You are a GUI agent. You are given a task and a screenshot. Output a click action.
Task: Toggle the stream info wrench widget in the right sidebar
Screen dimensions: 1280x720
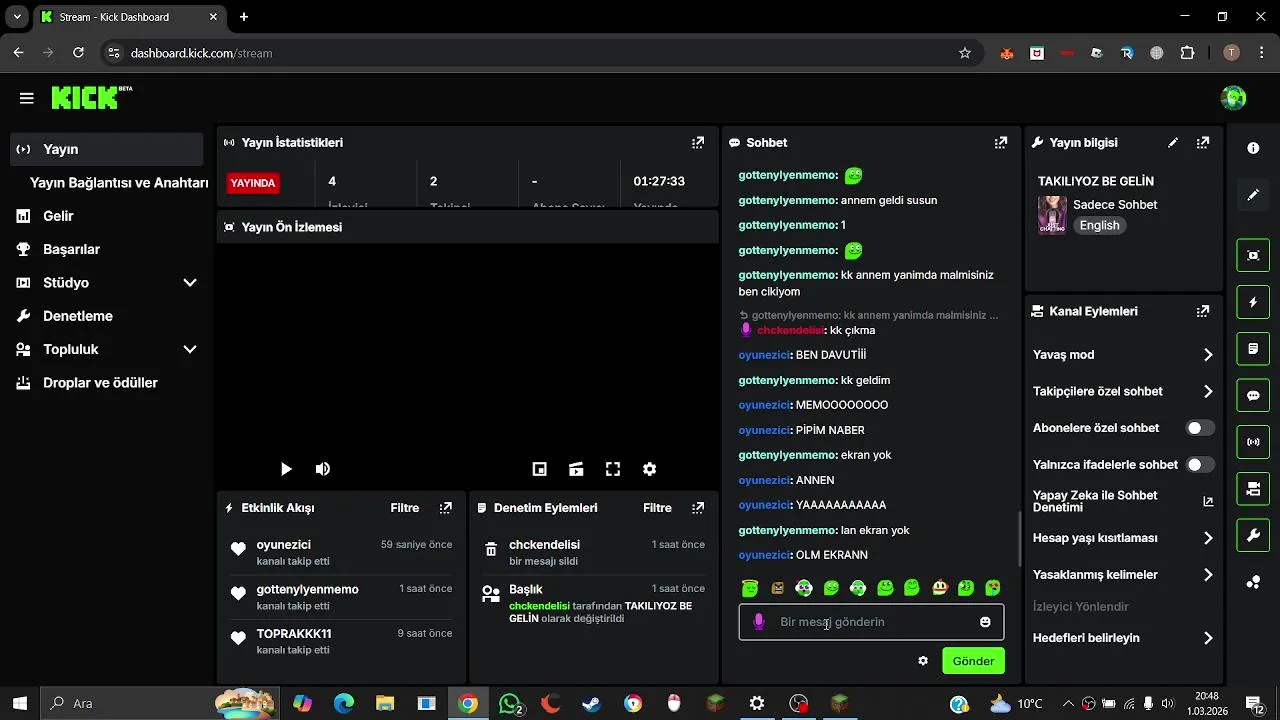point(1253,536)
